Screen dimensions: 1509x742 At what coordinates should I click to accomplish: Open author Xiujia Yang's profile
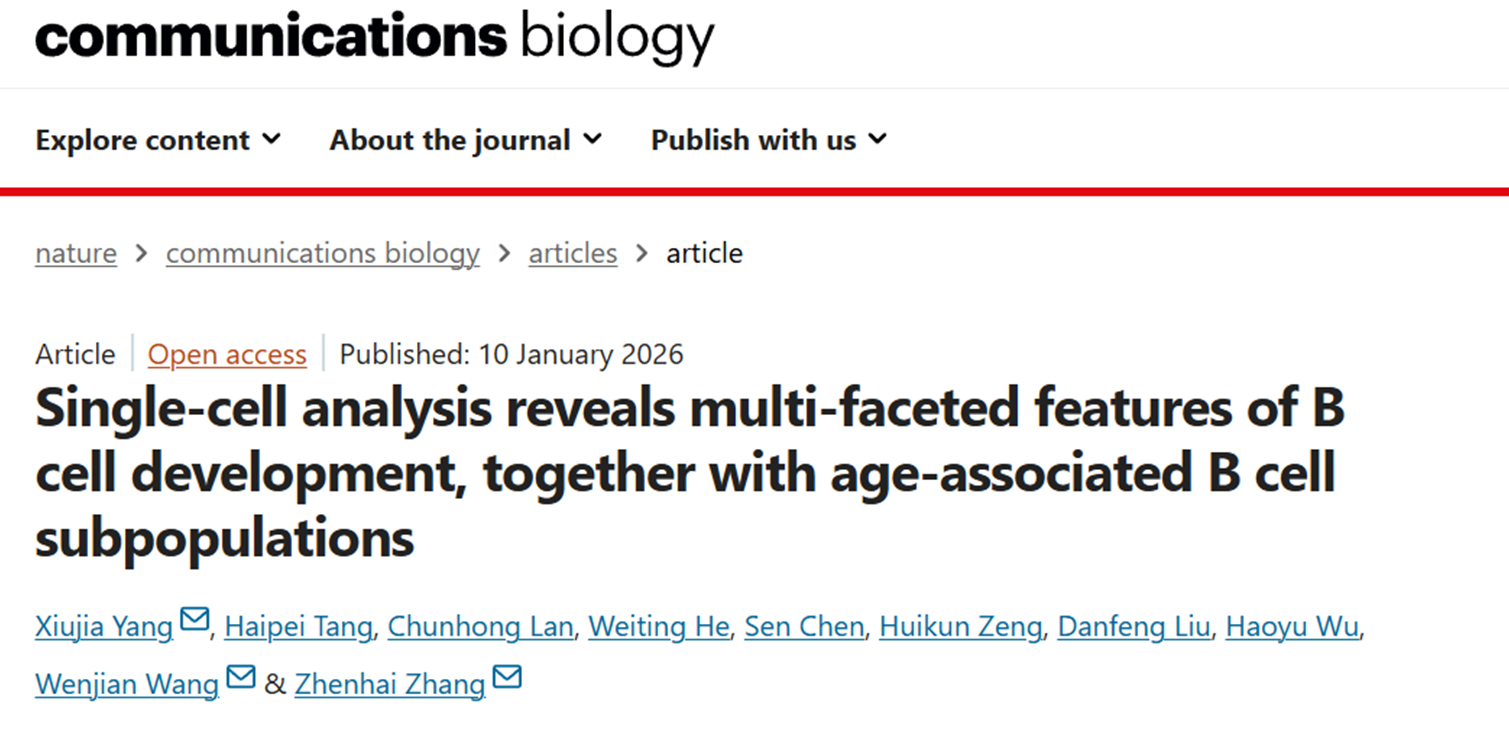click(104, 627)
